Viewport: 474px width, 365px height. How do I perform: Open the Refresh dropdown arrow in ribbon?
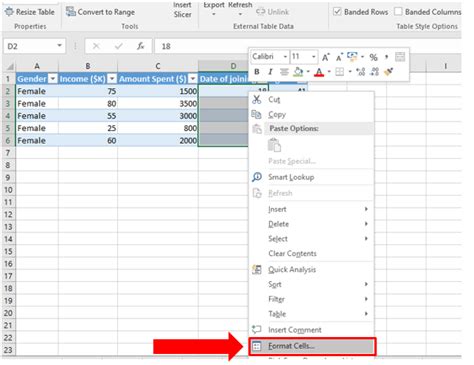tap(240, 14)
